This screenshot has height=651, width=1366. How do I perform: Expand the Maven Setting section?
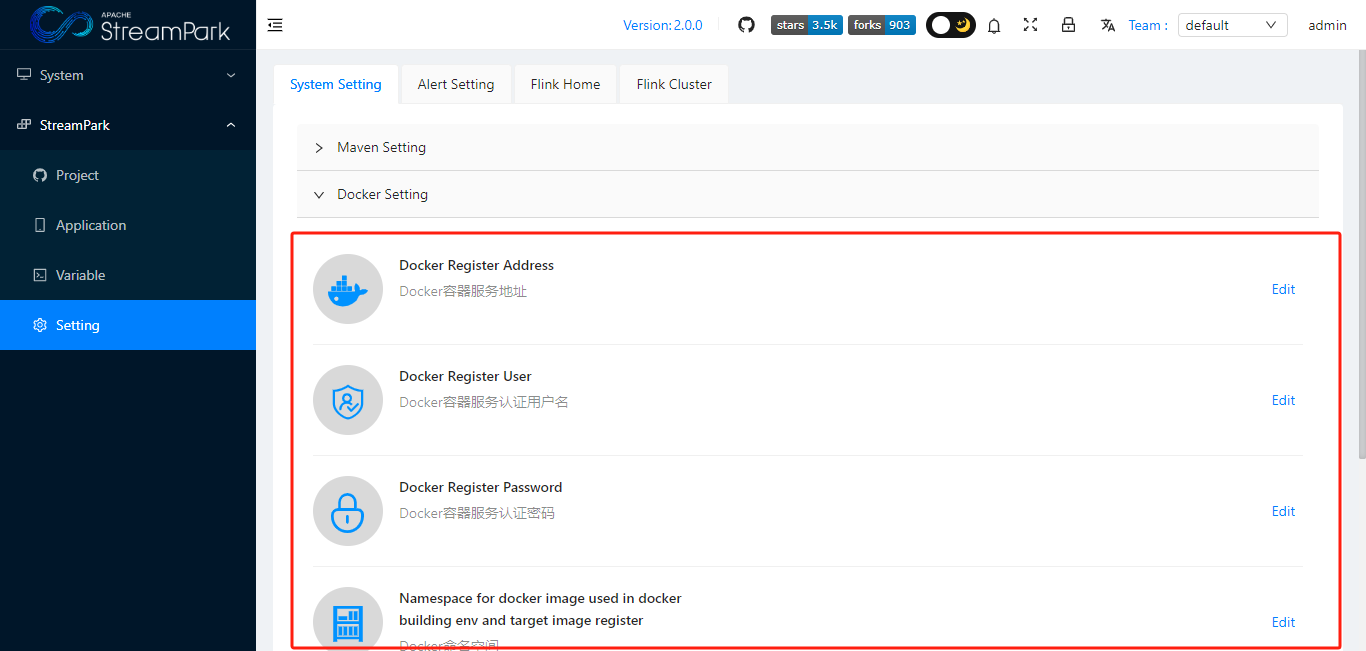coord(381,147)
